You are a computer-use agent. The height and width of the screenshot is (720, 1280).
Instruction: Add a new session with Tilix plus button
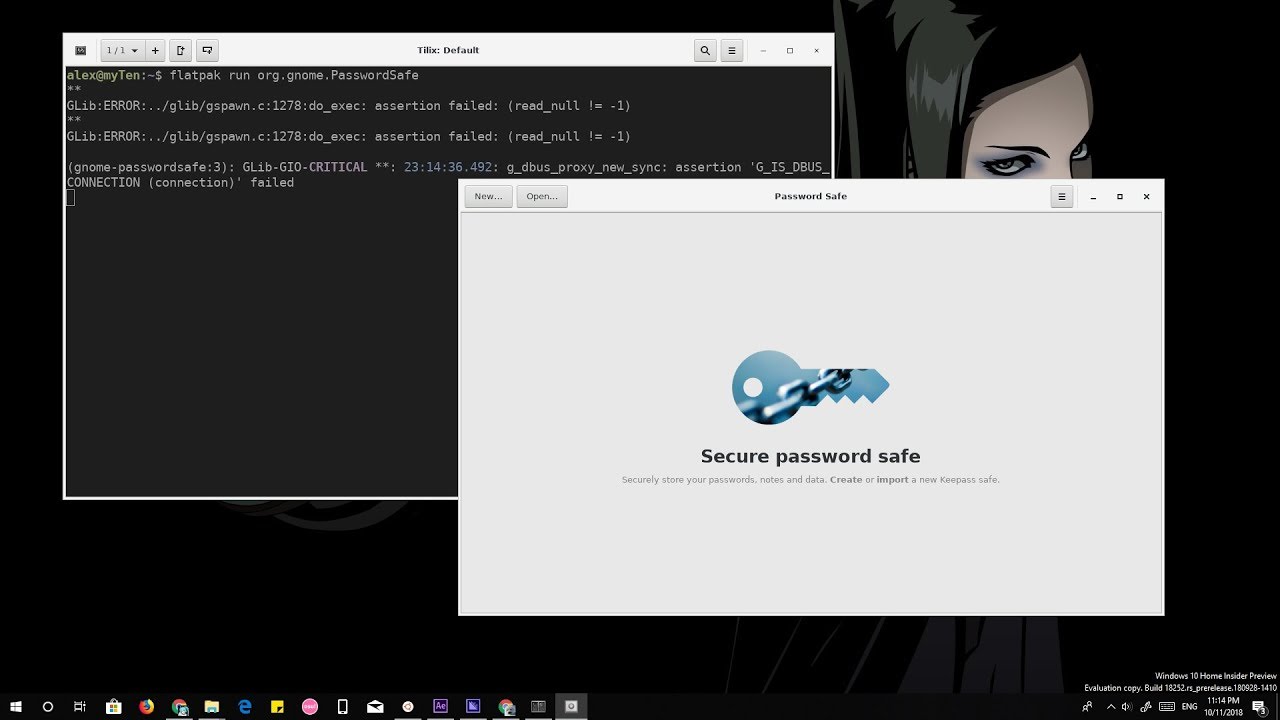click(155, 50)
